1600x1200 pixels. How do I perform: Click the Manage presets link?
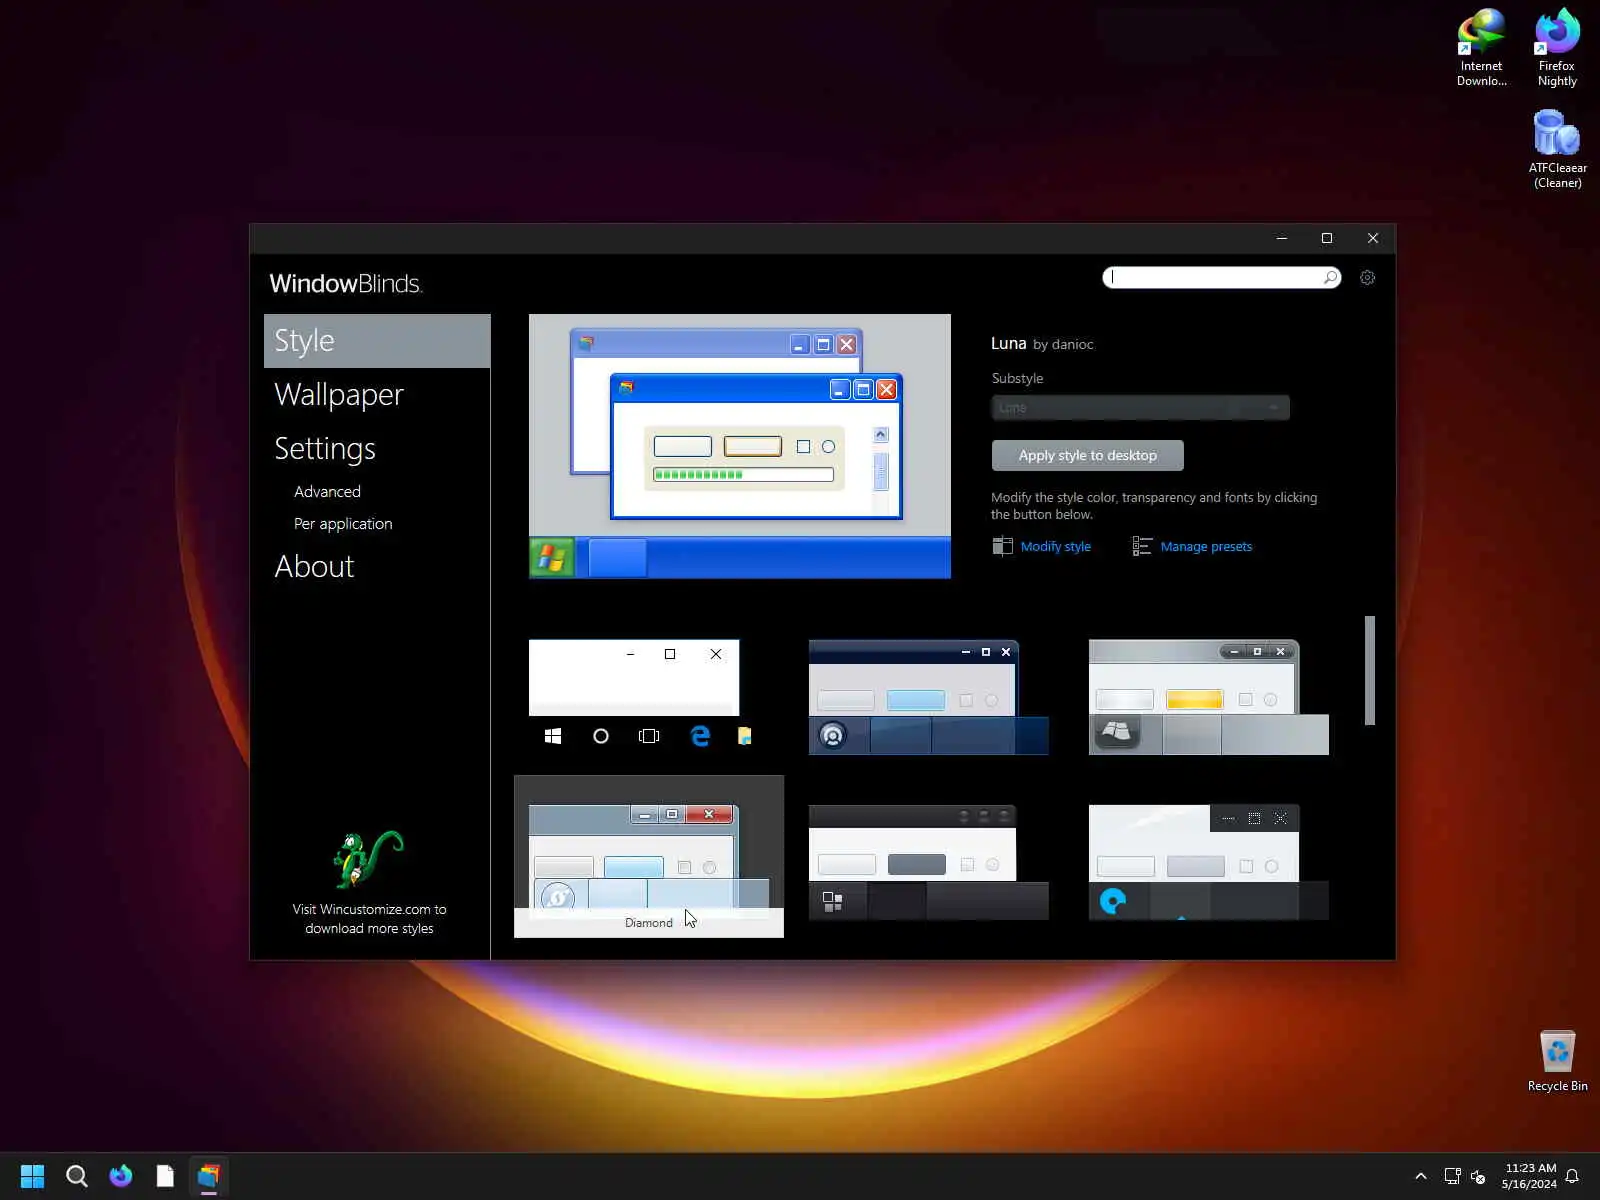pyautogui.click(x=1206, y=547)
